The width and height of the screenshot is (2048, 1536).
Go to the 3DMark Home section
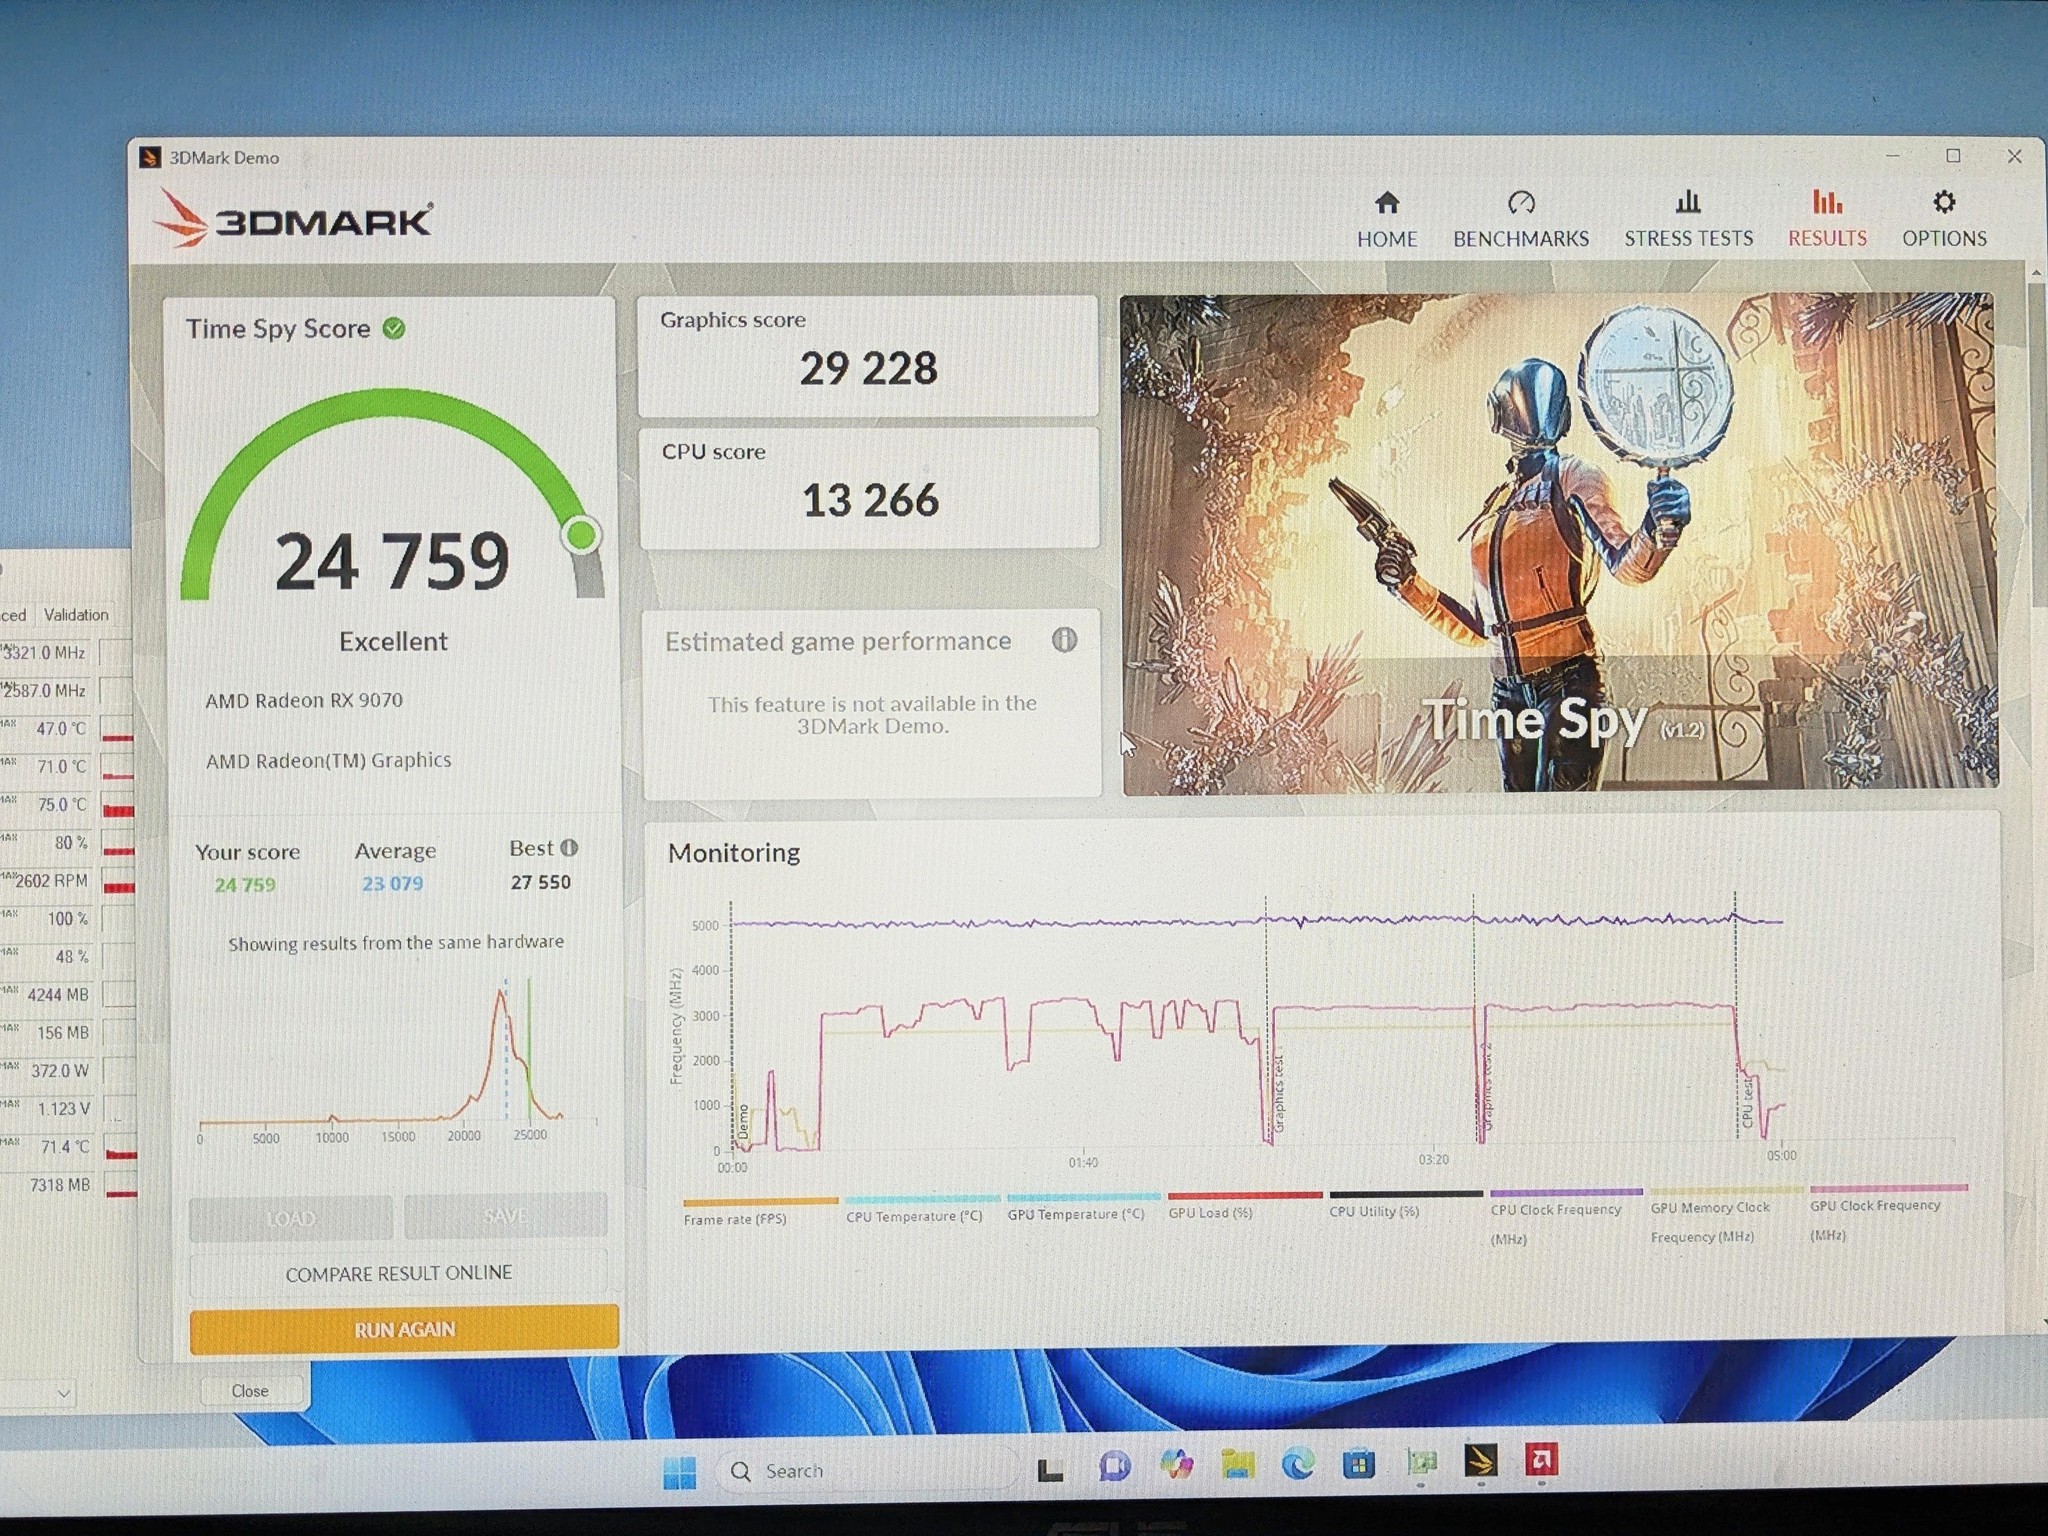pos(1386,220)
